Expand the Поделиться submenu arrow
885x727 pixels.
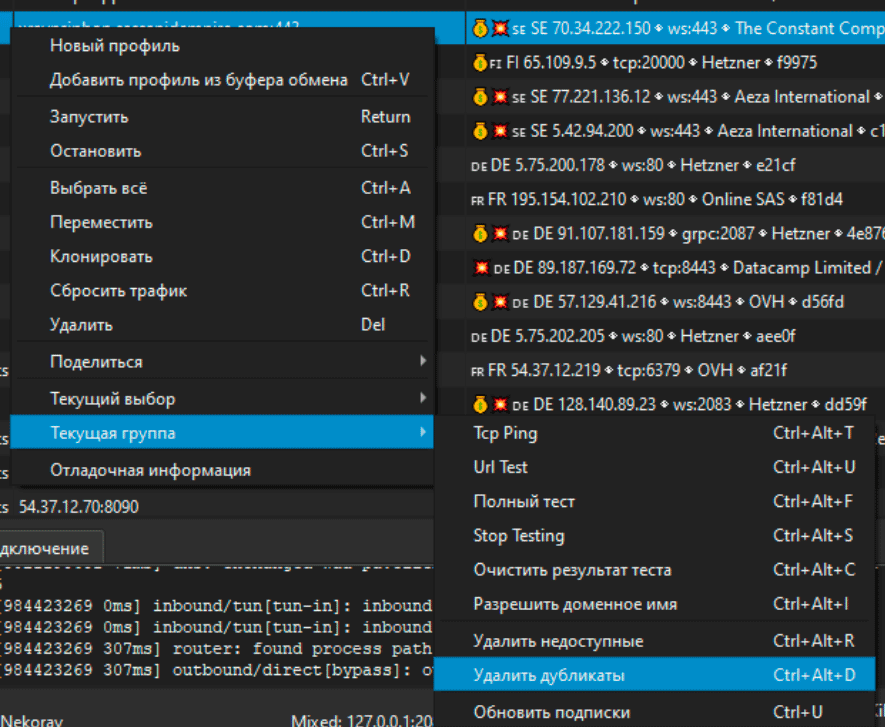coord(422,361)
